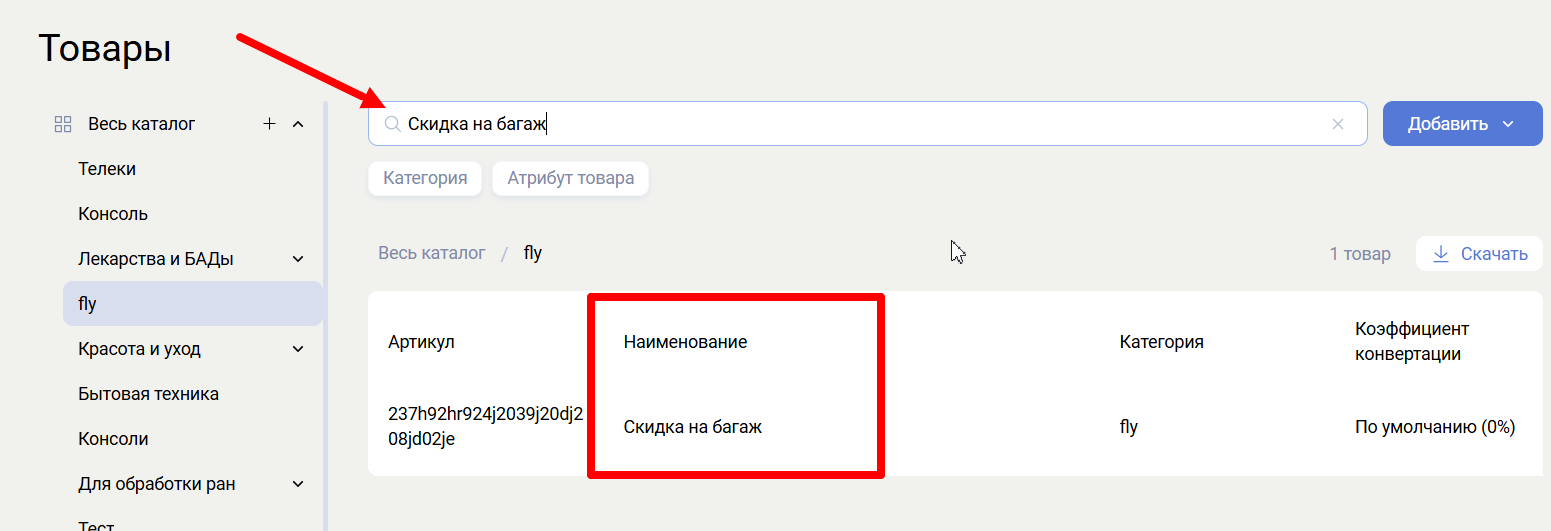
Task: Expand the Для обработки ран category
Action: pyautogui.click(x=298, y=484)
